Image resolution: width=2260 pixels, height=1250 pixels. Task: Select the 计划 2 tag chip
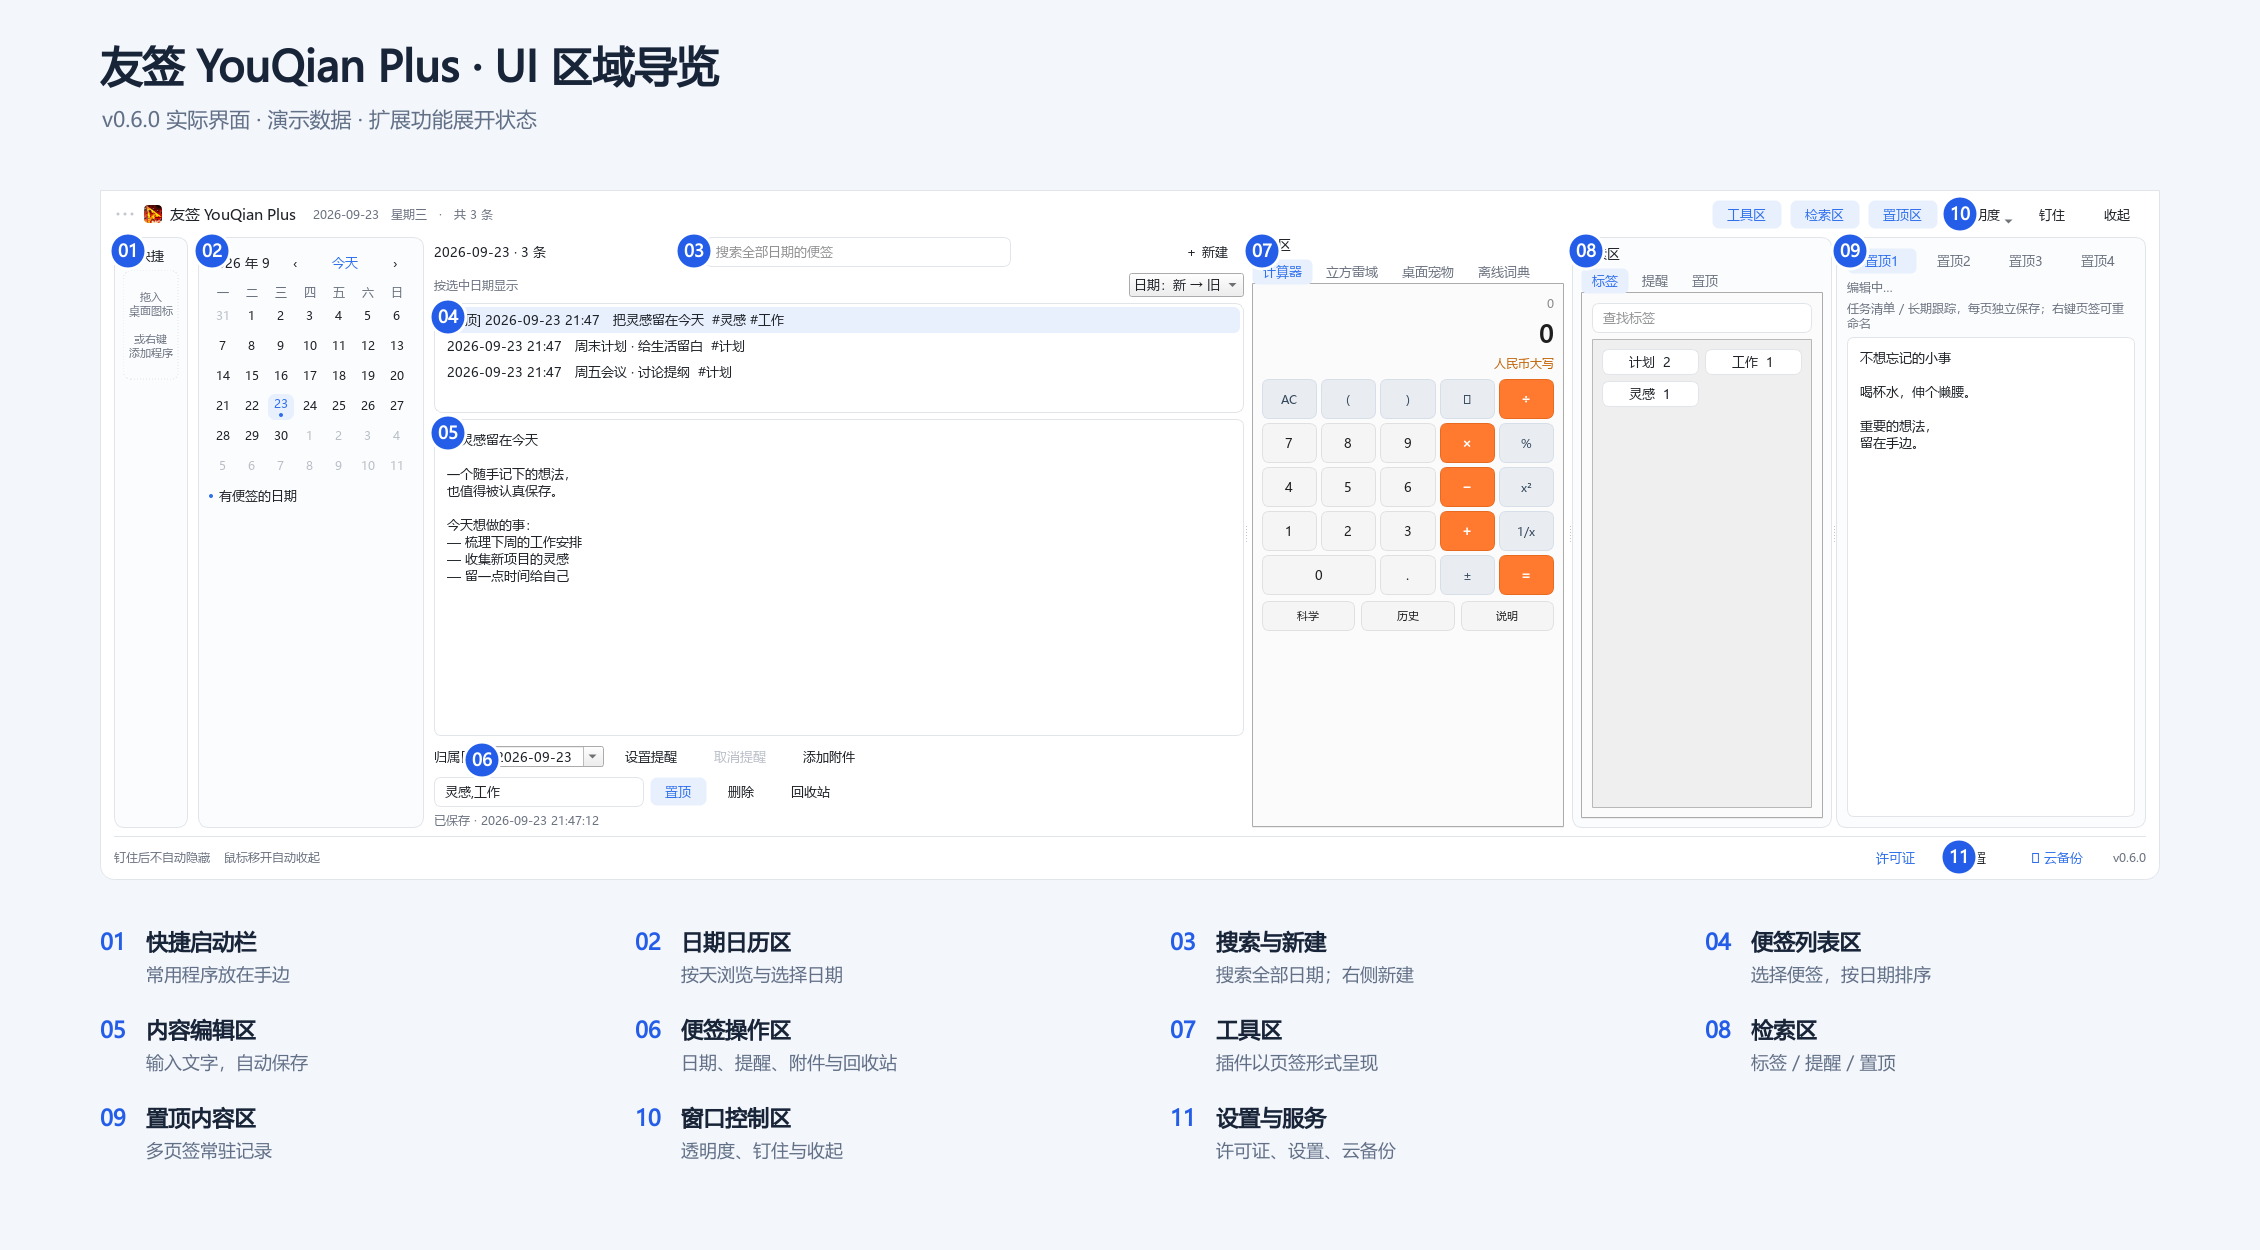click(1650, 362)
